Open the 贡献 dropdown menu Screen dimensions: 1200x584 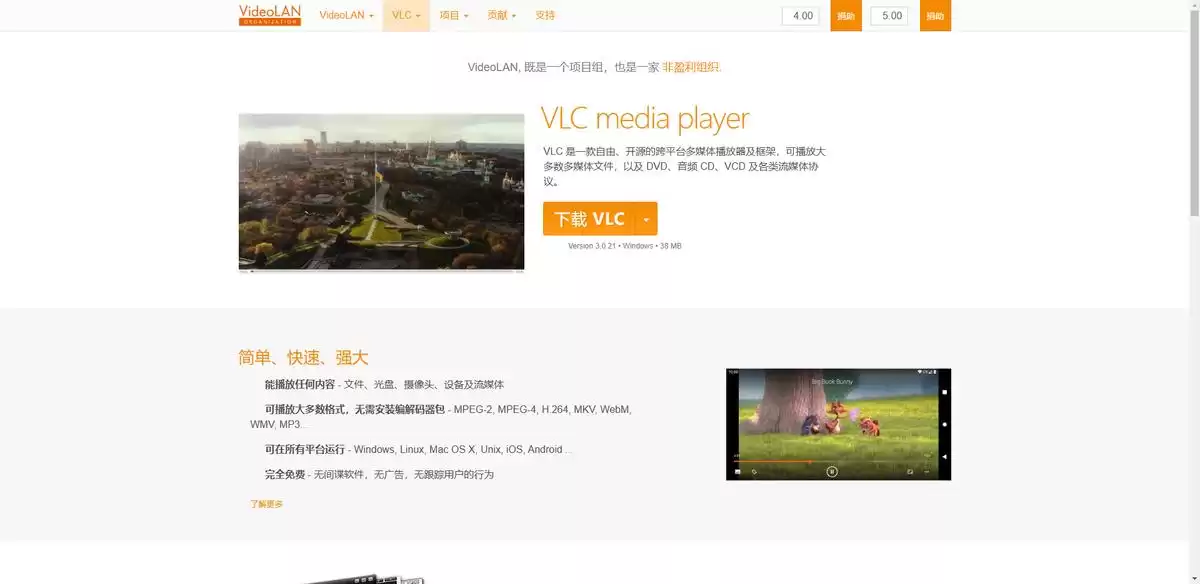click(500, 15)
